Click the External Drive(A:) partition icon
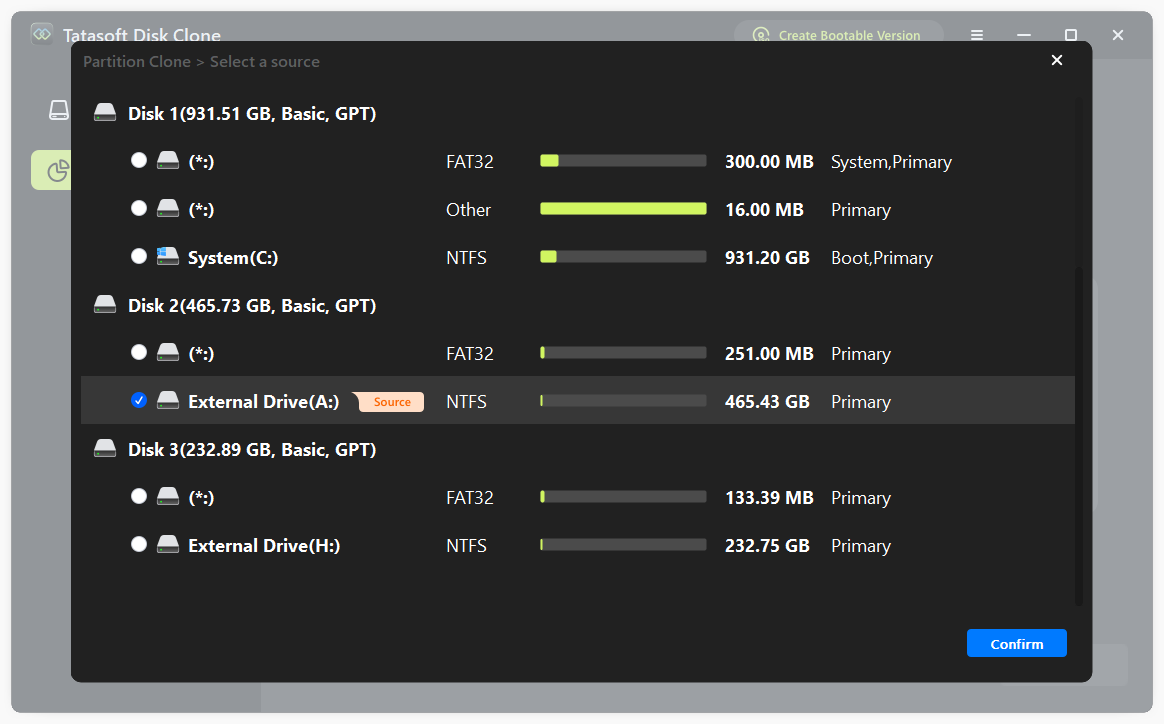Viewport: 1164px width, 724px height. [x=167, y=400]
